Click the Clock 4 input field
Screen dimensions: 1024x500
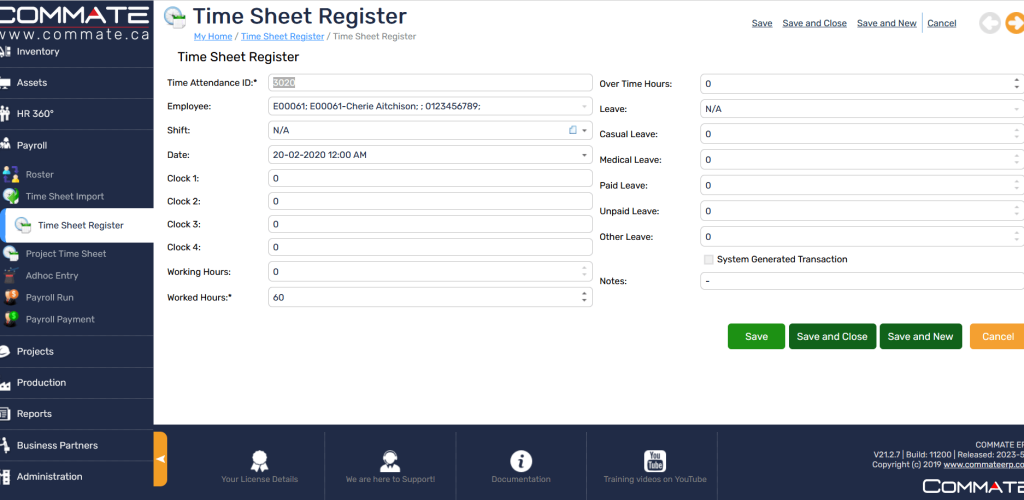click(430, 247)
